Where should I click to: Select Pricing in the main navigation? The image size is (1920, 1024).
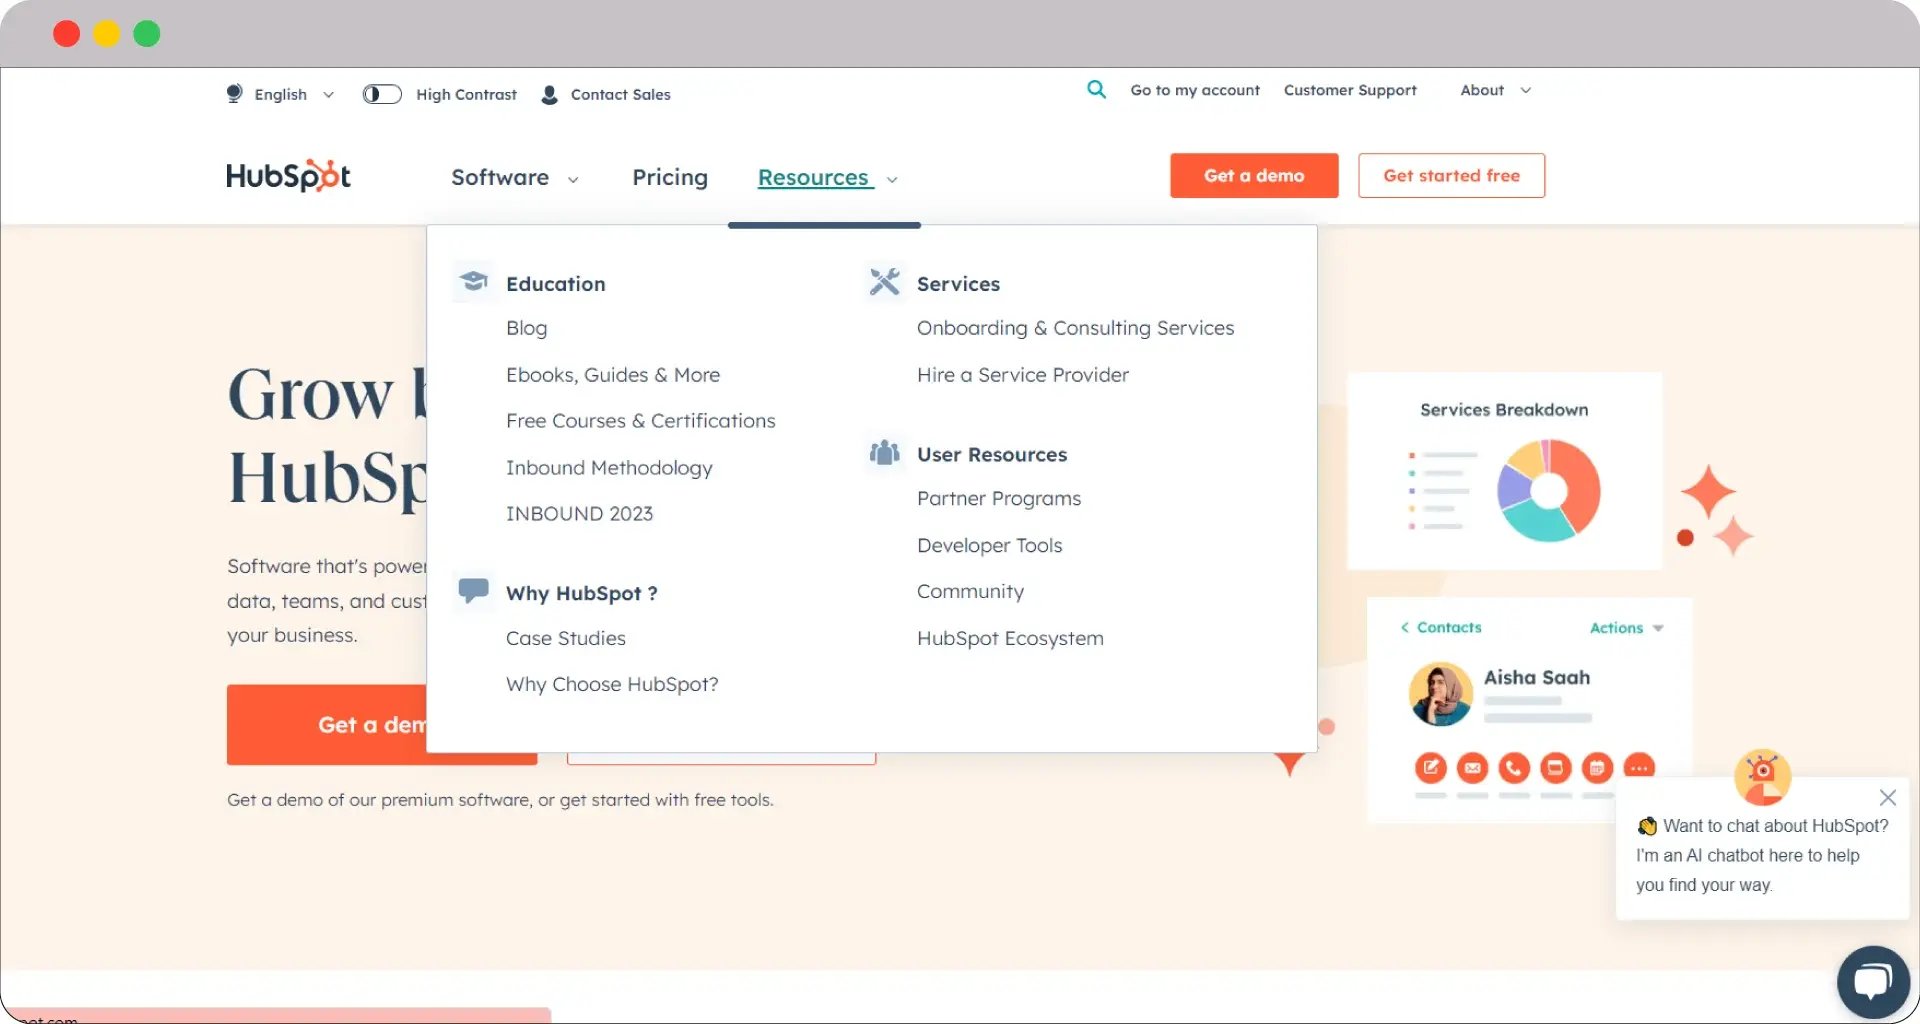669,178
